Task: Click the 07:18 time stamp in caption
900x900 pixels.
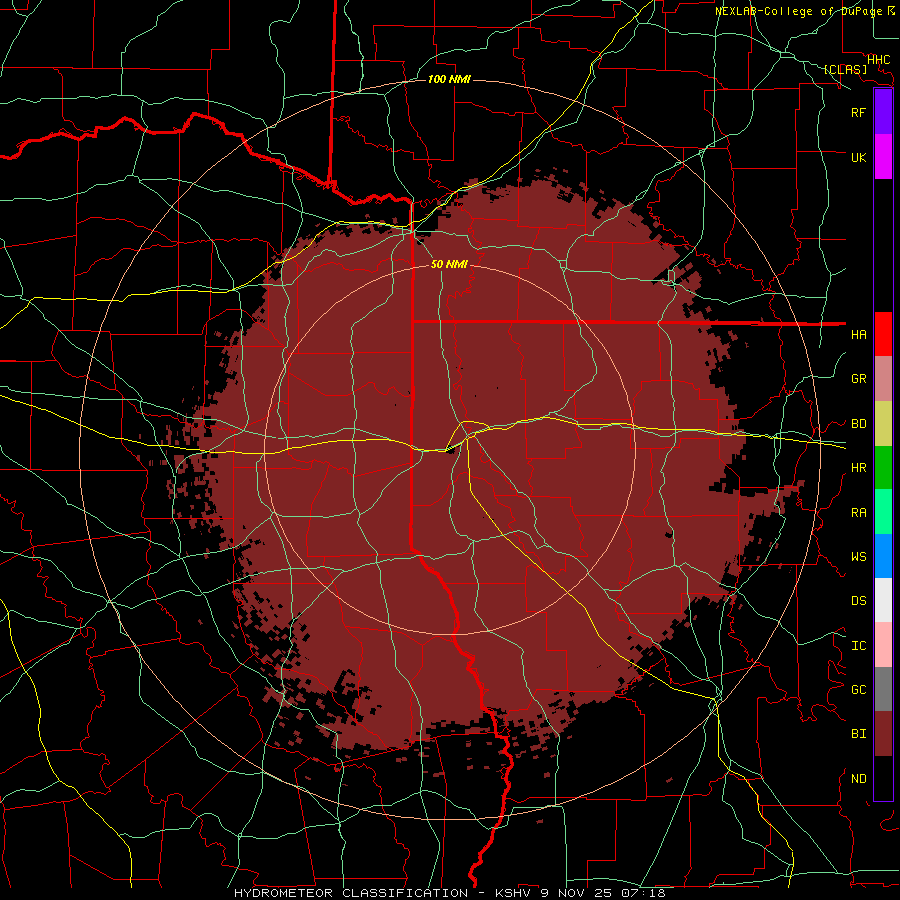Action: [643, 893]
